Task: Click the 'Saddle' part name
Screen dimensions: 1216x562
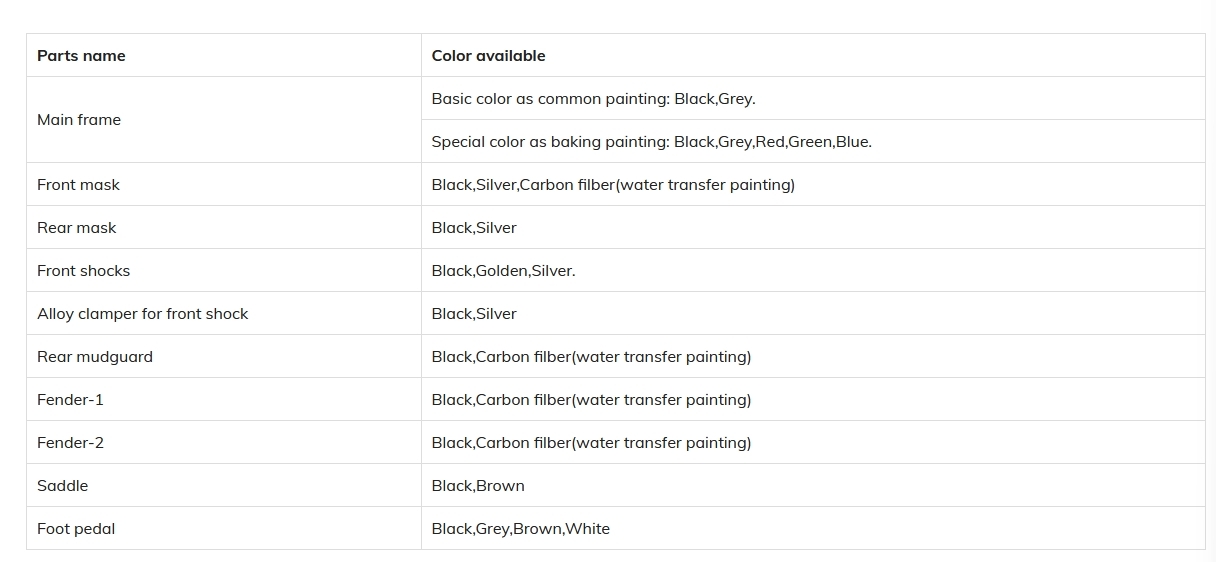Action: tap(62, 486)
